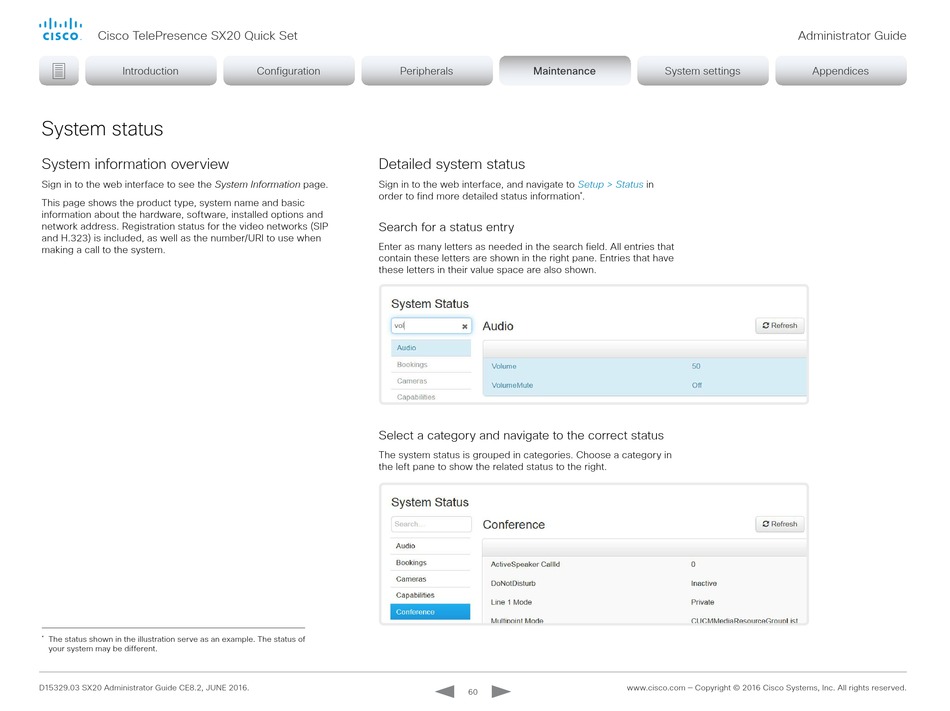Open the Introduction tab

[150, 71]
